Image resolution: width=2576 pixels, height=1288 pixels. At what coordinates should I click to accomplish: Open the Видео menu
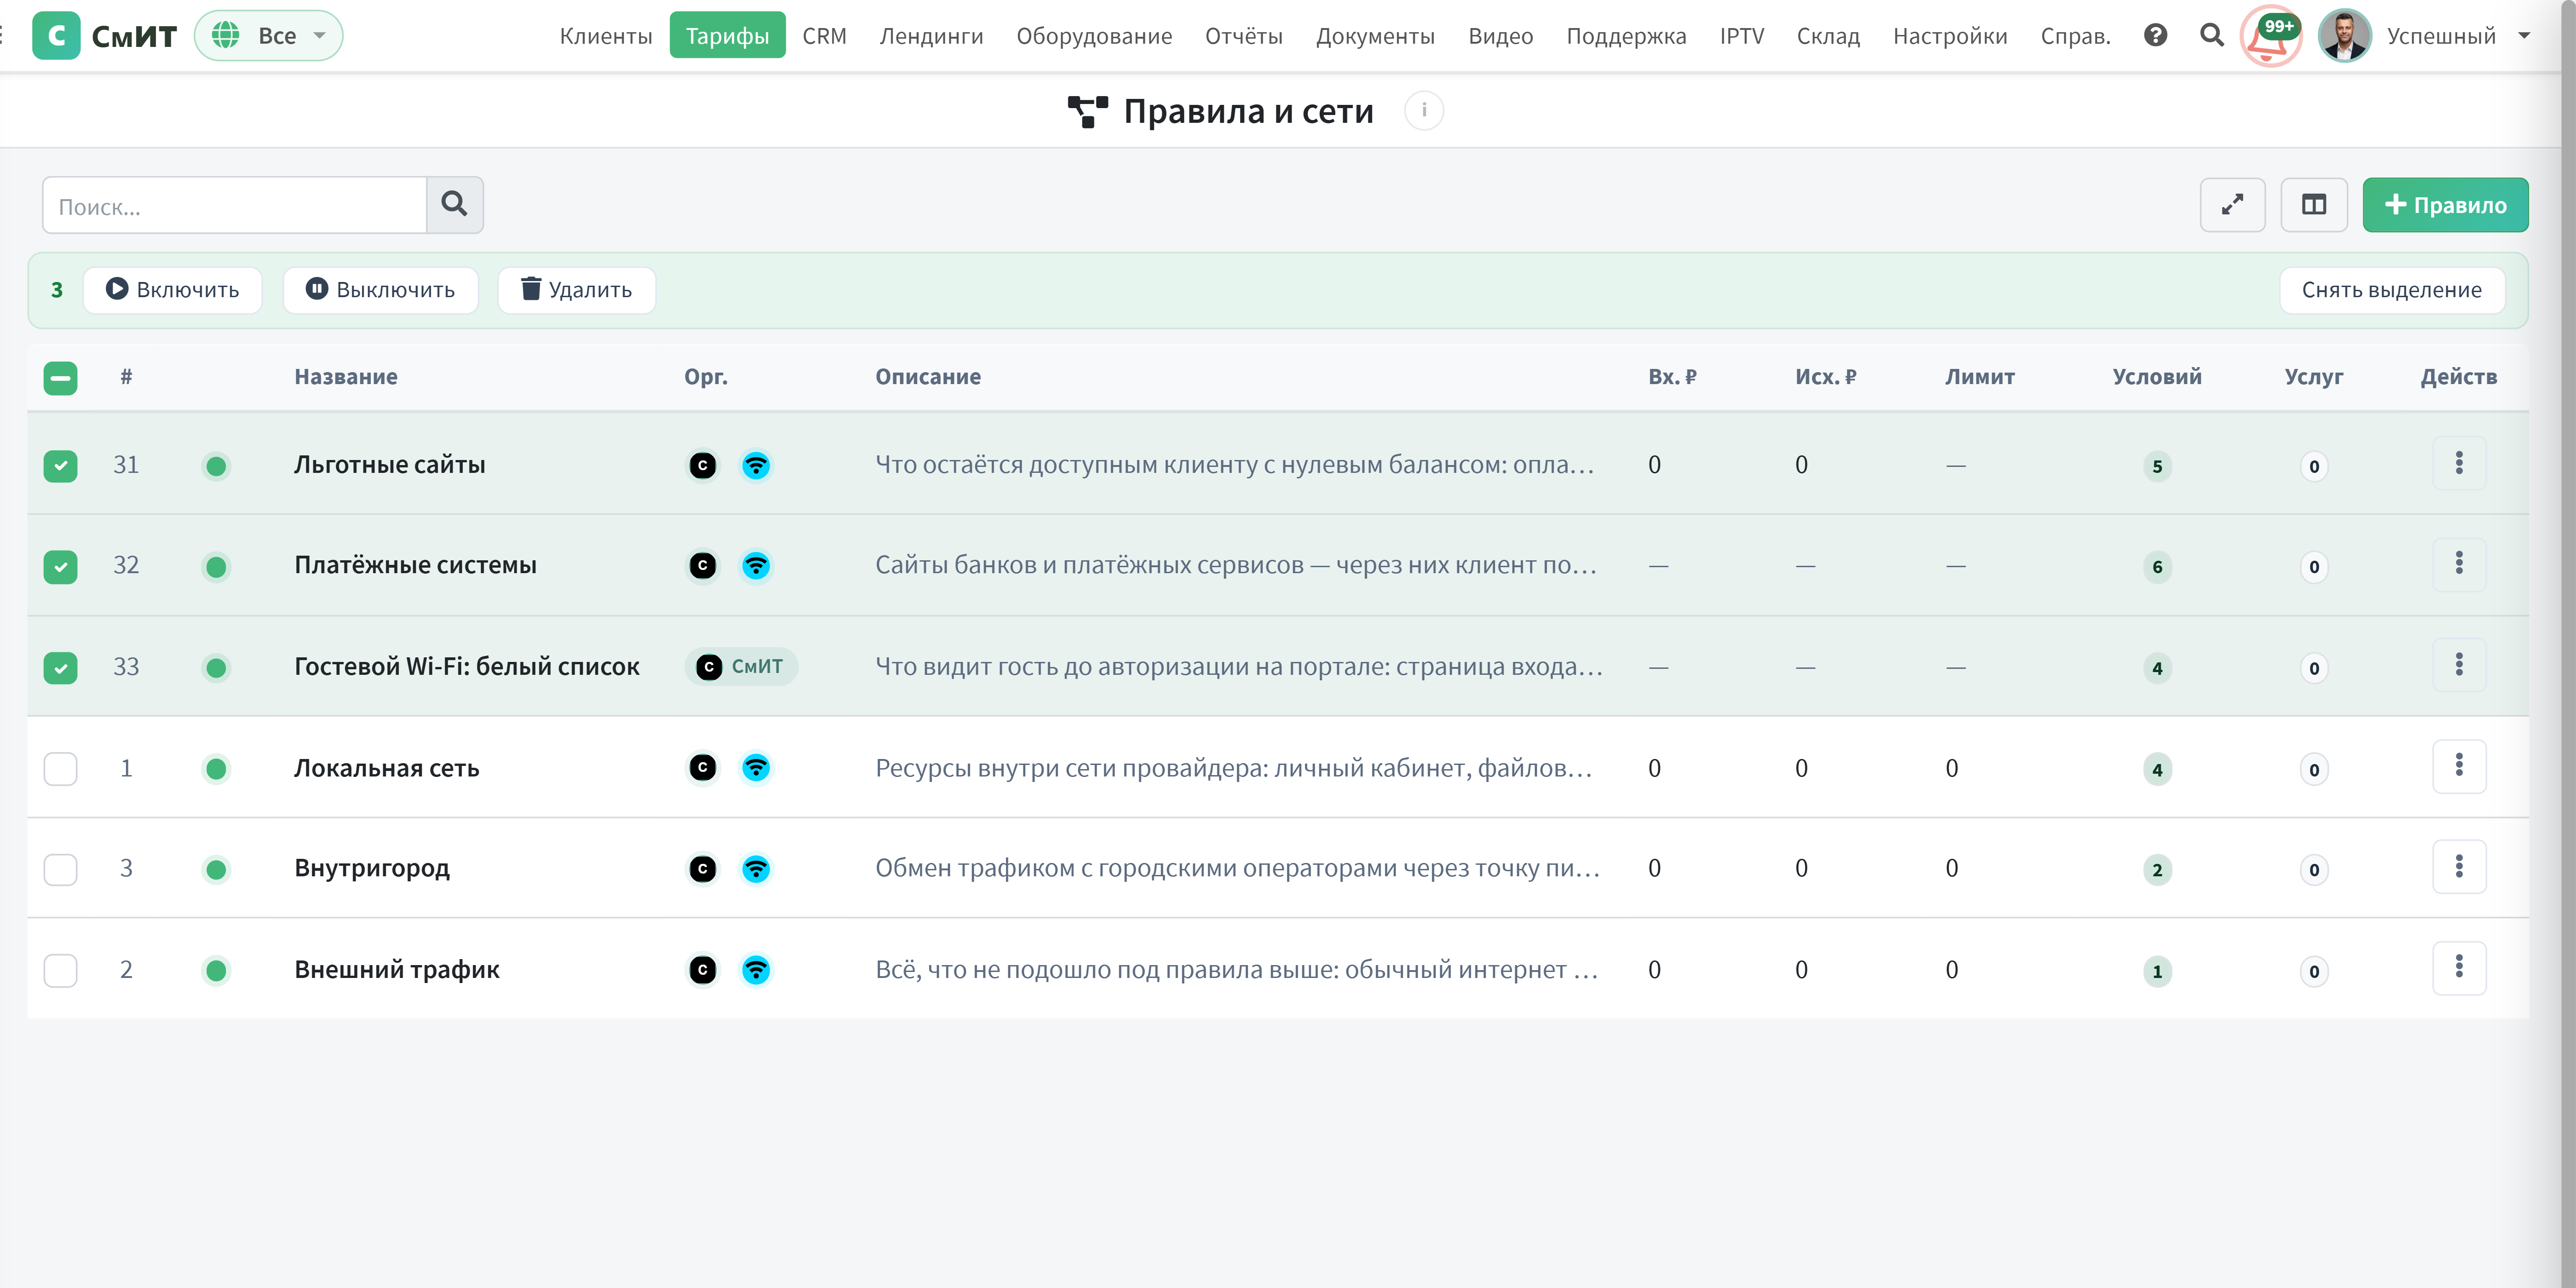pyautogui.click(x=1500, y=36)
